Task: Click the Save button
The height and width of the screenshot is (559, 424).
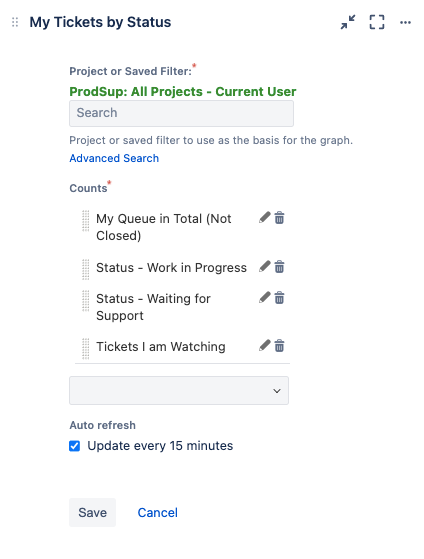Action: [x=92, y=512]
